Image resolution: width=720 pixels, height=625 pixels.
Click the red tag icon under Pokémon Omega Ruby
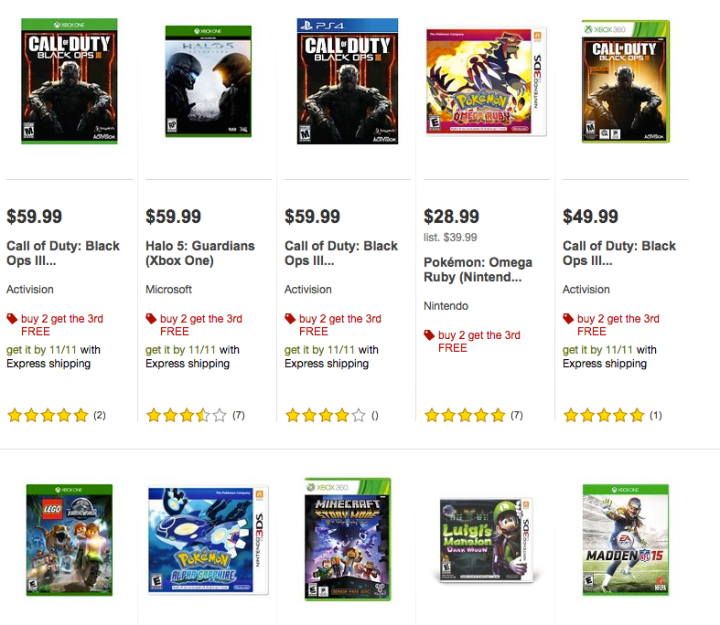[429, 335]
